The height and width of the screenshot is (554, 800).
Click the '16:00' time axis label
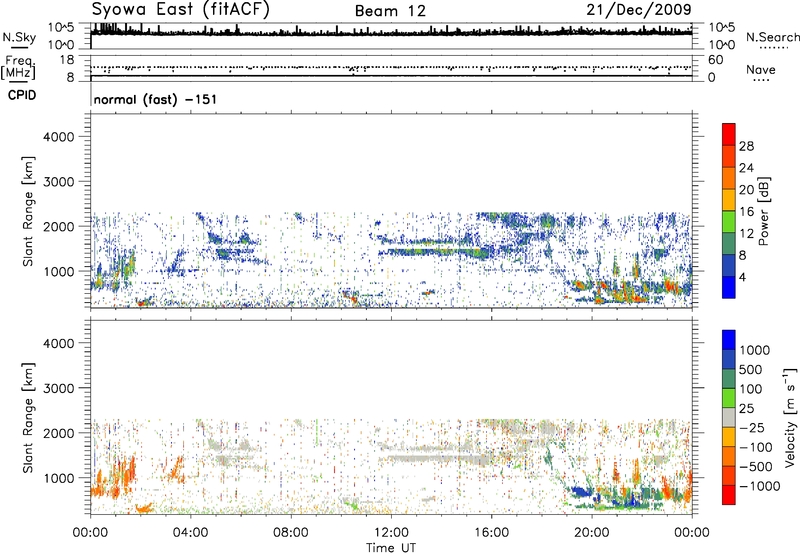(x=491, y=533)
